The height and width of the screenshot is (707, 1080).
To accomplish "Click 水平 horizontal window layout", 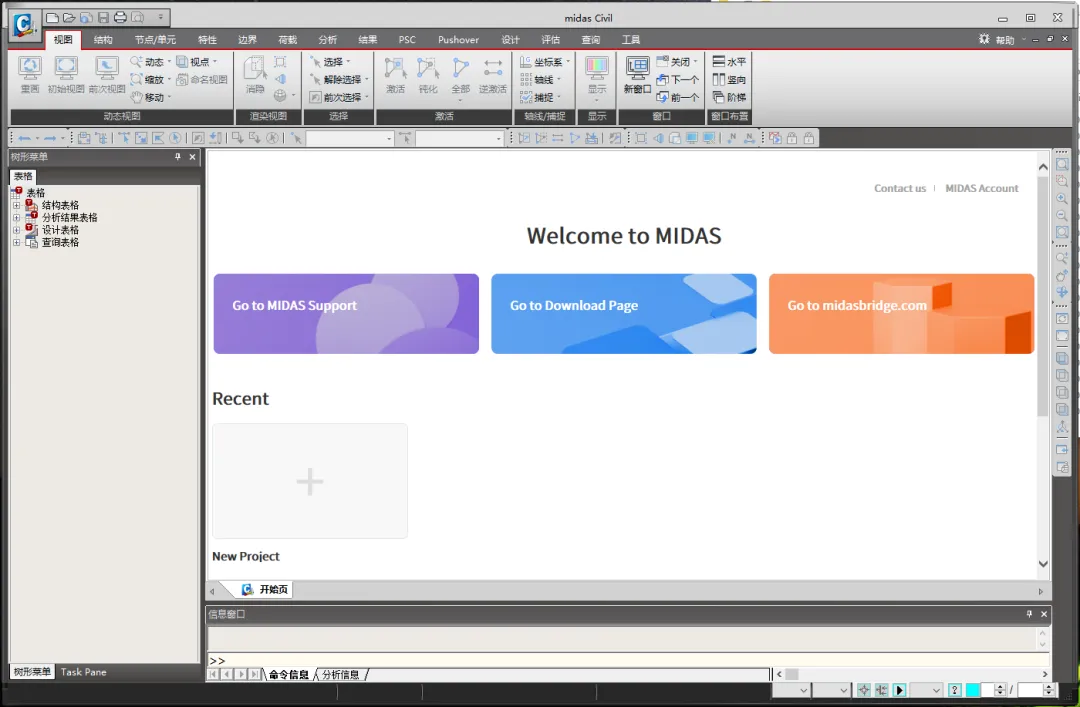I will pos(729,61).
